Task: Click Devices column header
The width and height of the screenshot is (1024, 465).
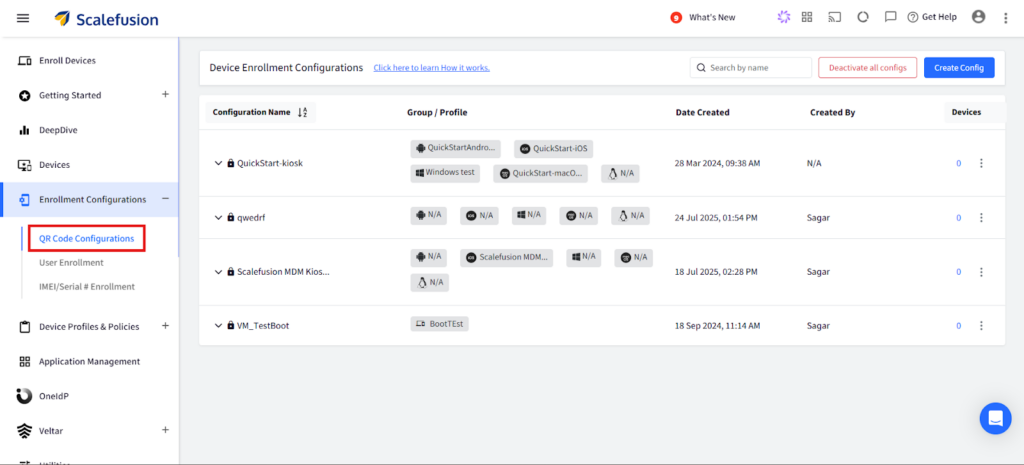Action: [967, 112]
